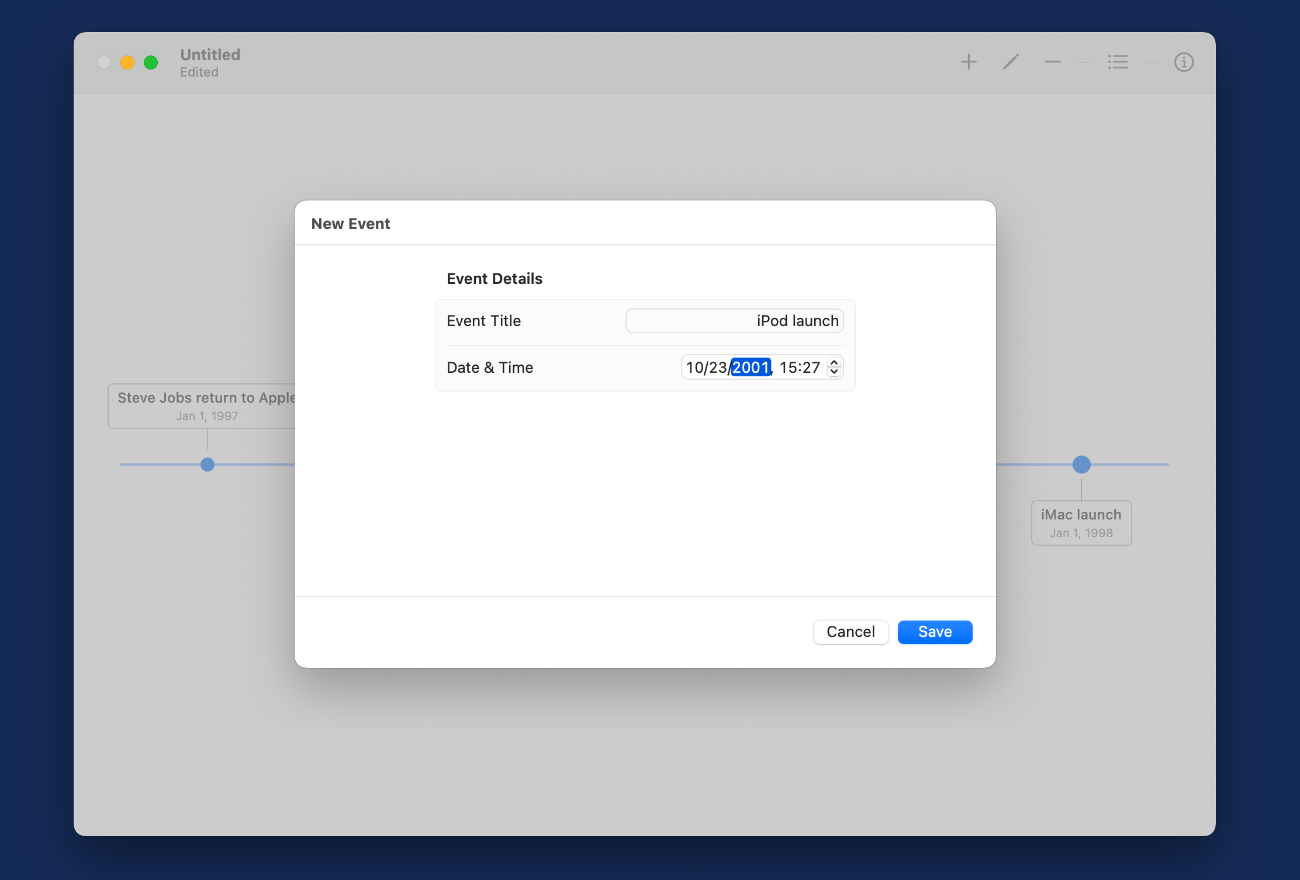
Task: Select the iMac launch event label
Action: pos(1081,522)
